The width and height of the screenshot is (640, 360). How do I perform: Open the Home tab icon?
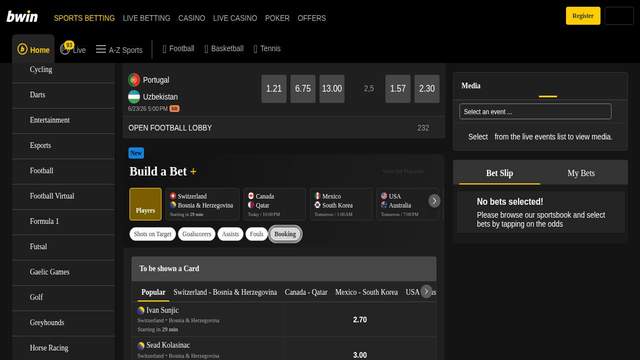(22, 49)
